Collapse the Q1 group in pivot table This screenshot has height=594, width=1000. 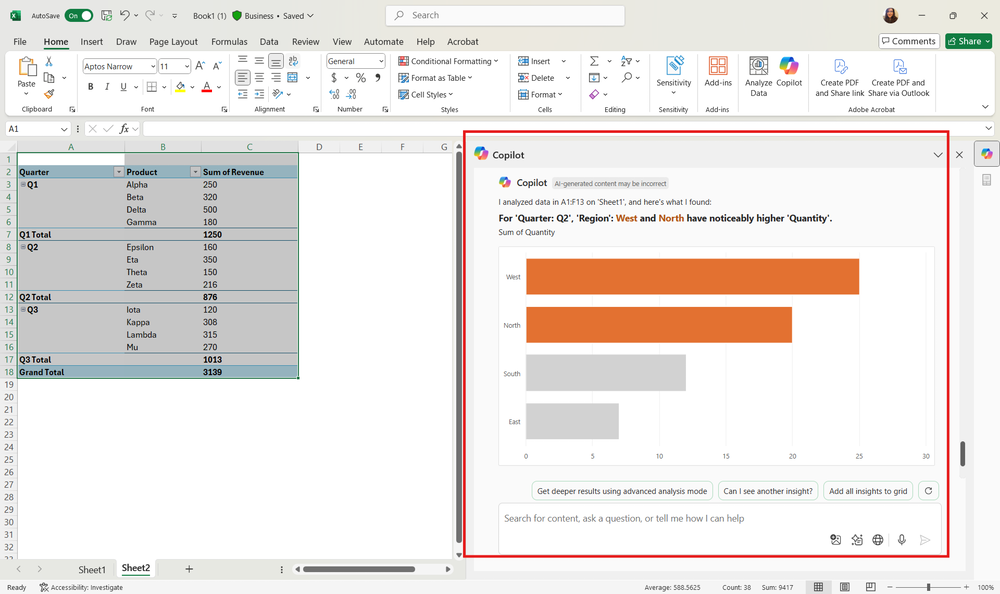[x=23, y=184]
